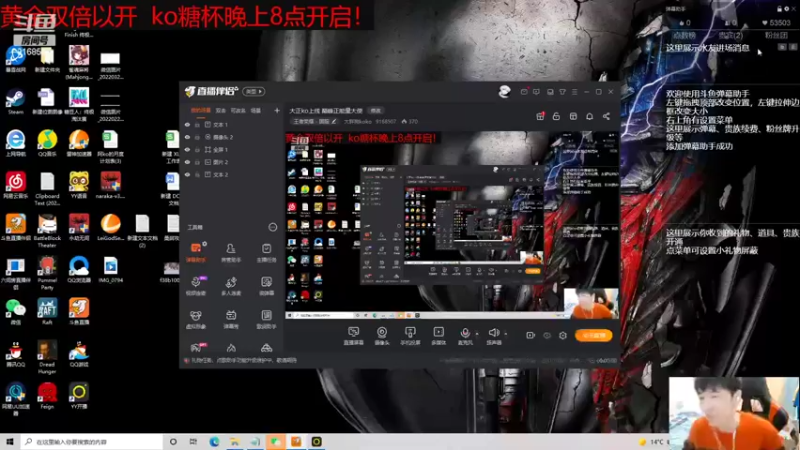Screen dimensions: 800x450
Task: Add 摄像头 camera source
Action: 382,336
